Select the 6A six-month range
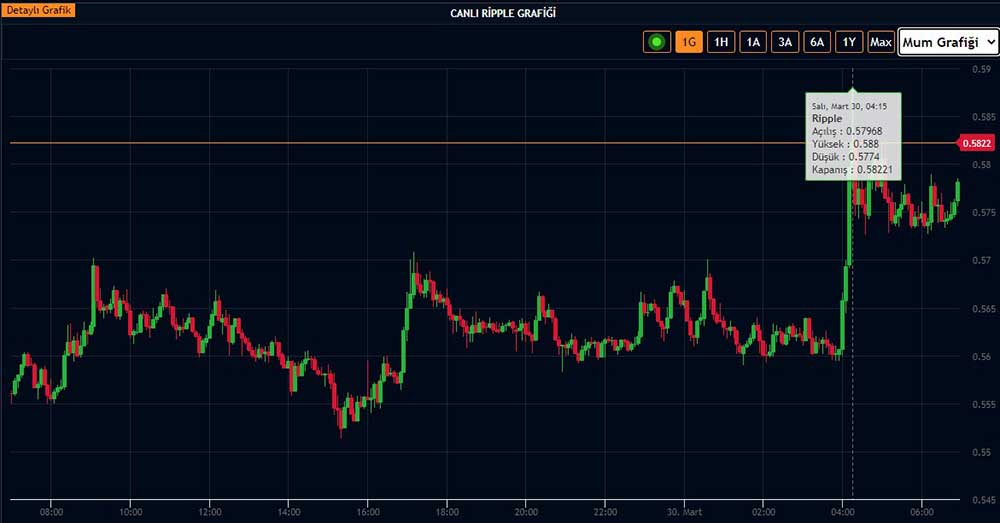The width and height of the screenshot is (1000, 523). tap(817, 42)
